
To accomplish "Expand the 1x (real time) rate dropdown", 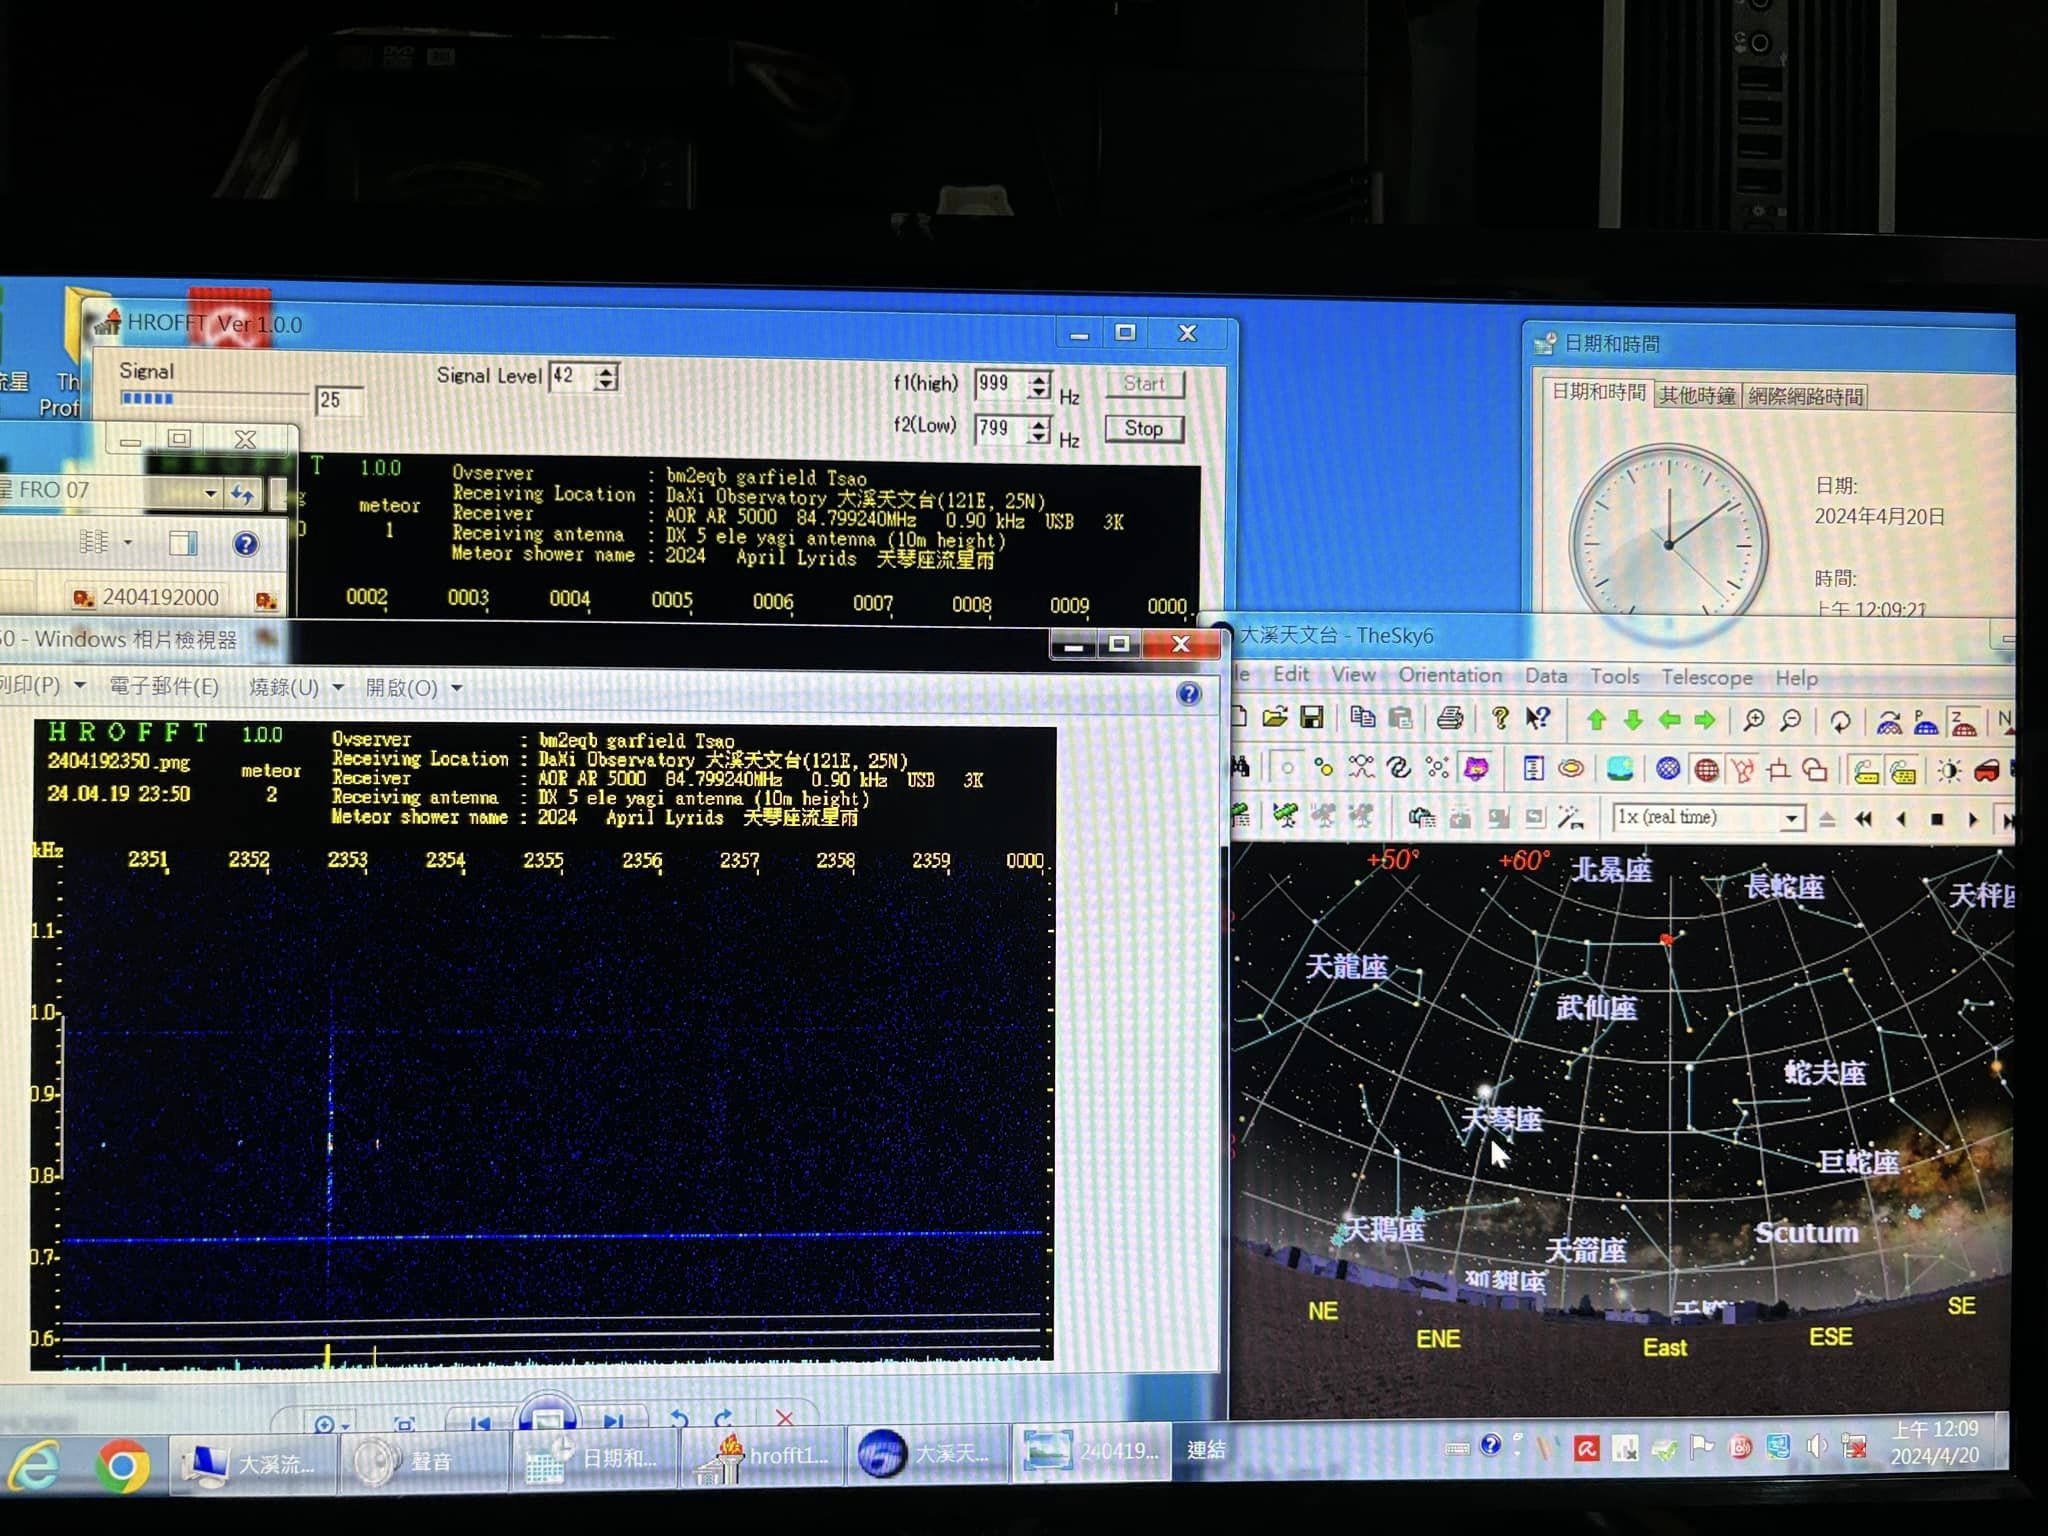I will point(1791,819).
